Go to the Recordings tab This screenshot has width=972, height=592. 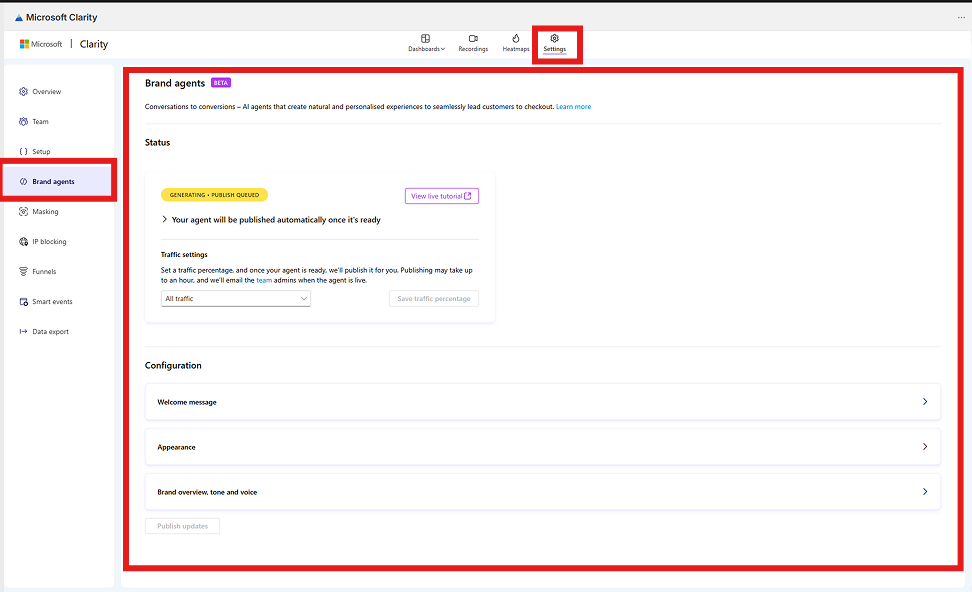[x=473, y=43]
